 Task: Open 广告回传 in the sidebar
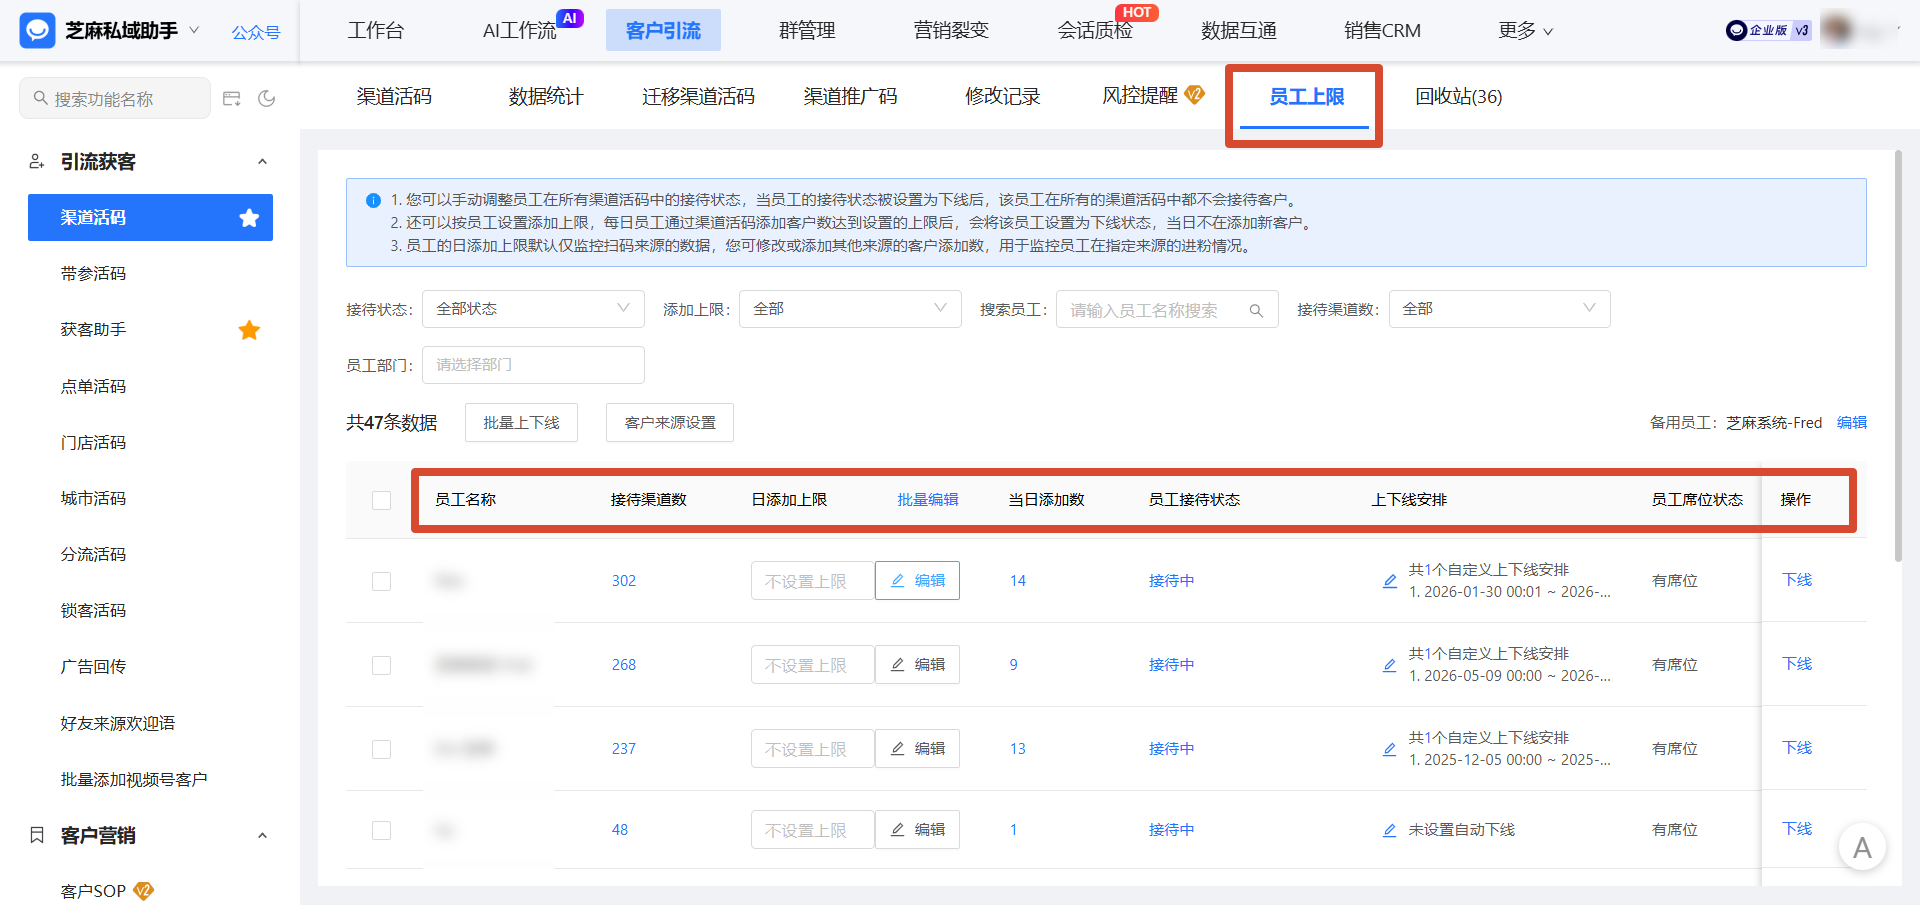(x=93, y=666)
